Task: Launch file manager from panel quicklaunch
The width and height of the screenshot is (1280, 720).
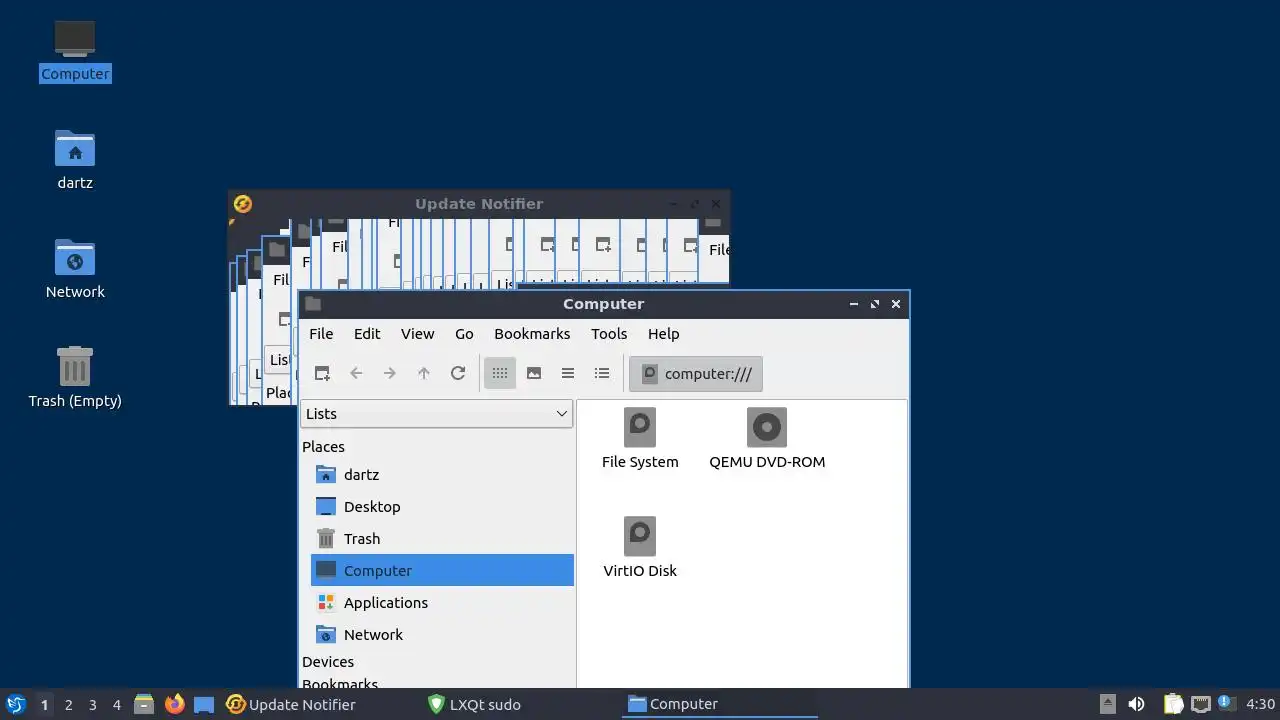Action: point(144,704)
